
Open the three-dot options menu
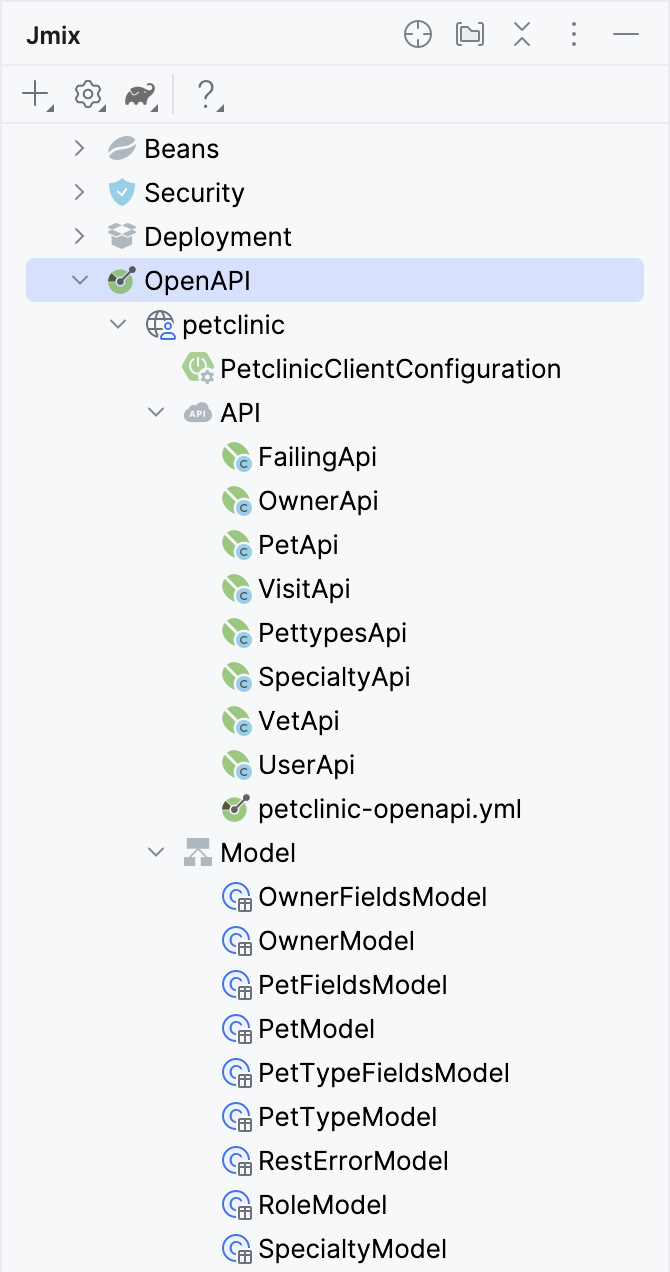(x=573, y=35)
